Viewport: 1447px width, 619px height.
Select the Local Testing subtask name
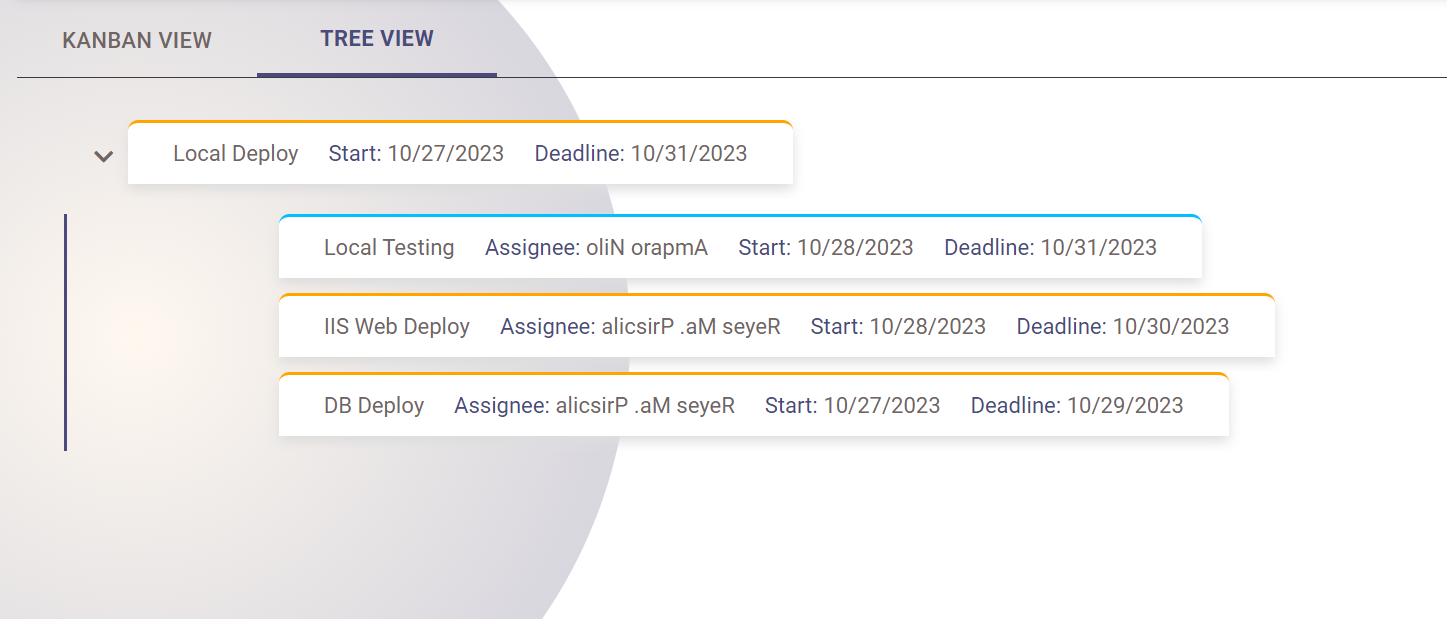389,248
